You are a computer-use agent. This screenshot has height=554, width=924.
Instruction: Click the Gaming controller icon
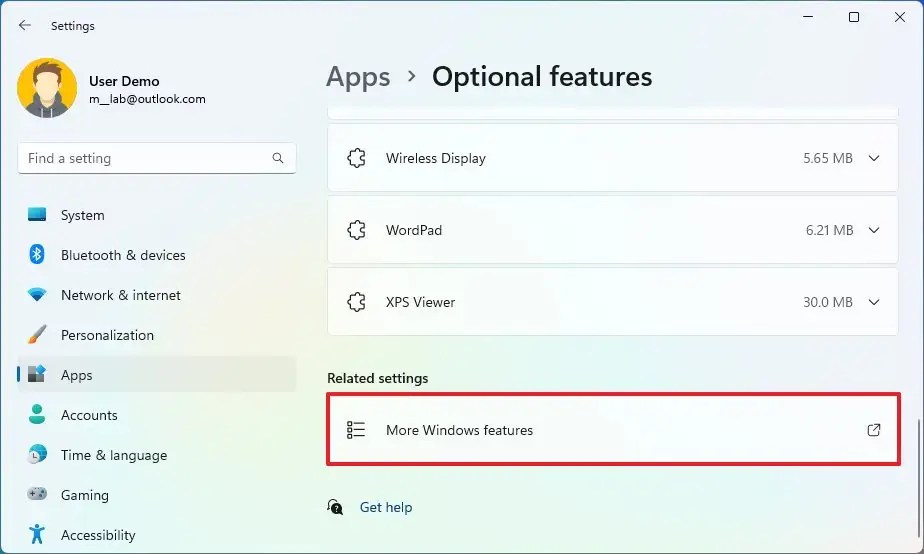[x=37, y=494]
